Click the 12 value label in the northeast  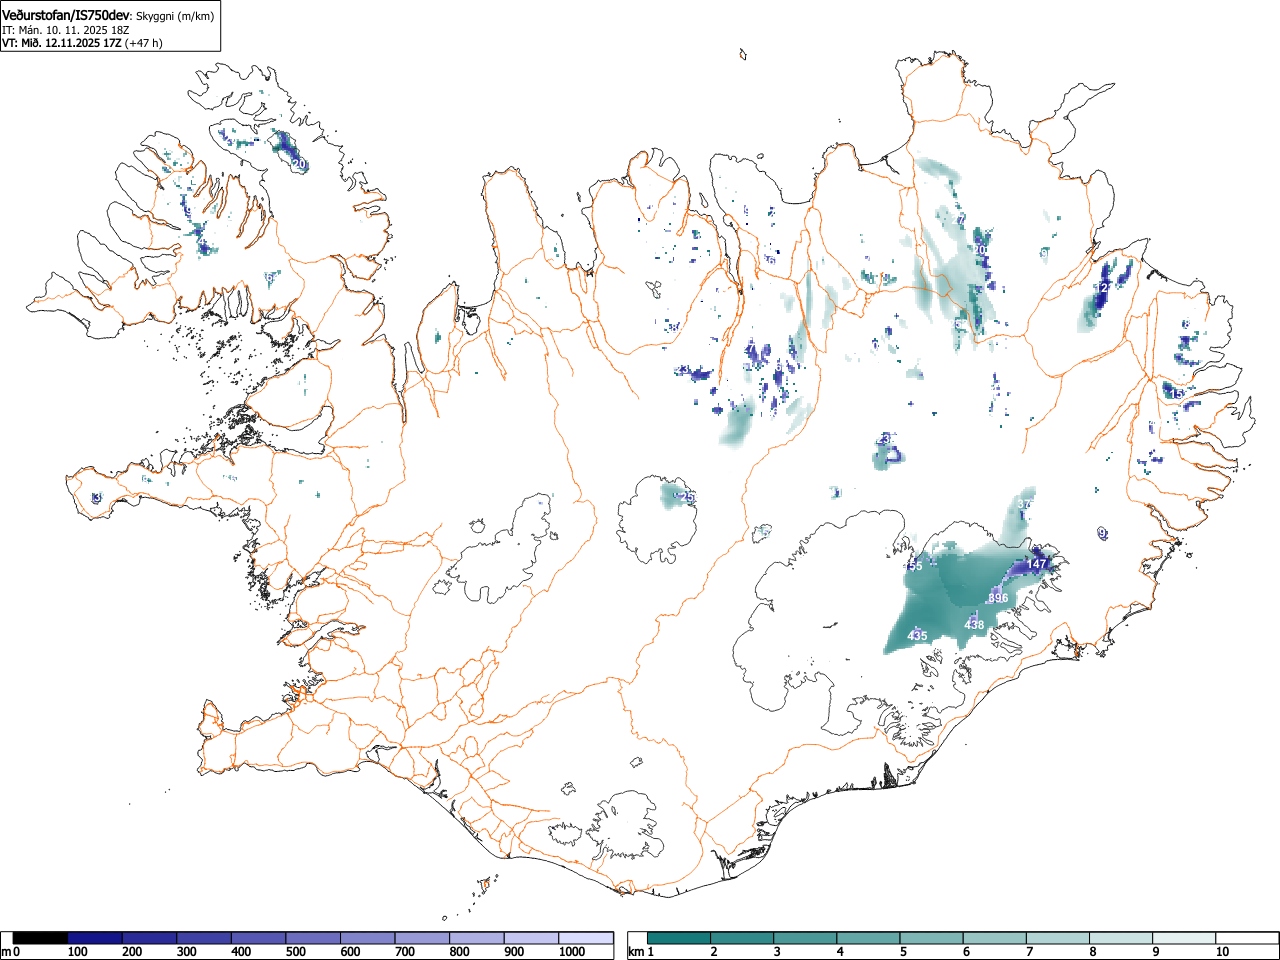[1103, 288]
